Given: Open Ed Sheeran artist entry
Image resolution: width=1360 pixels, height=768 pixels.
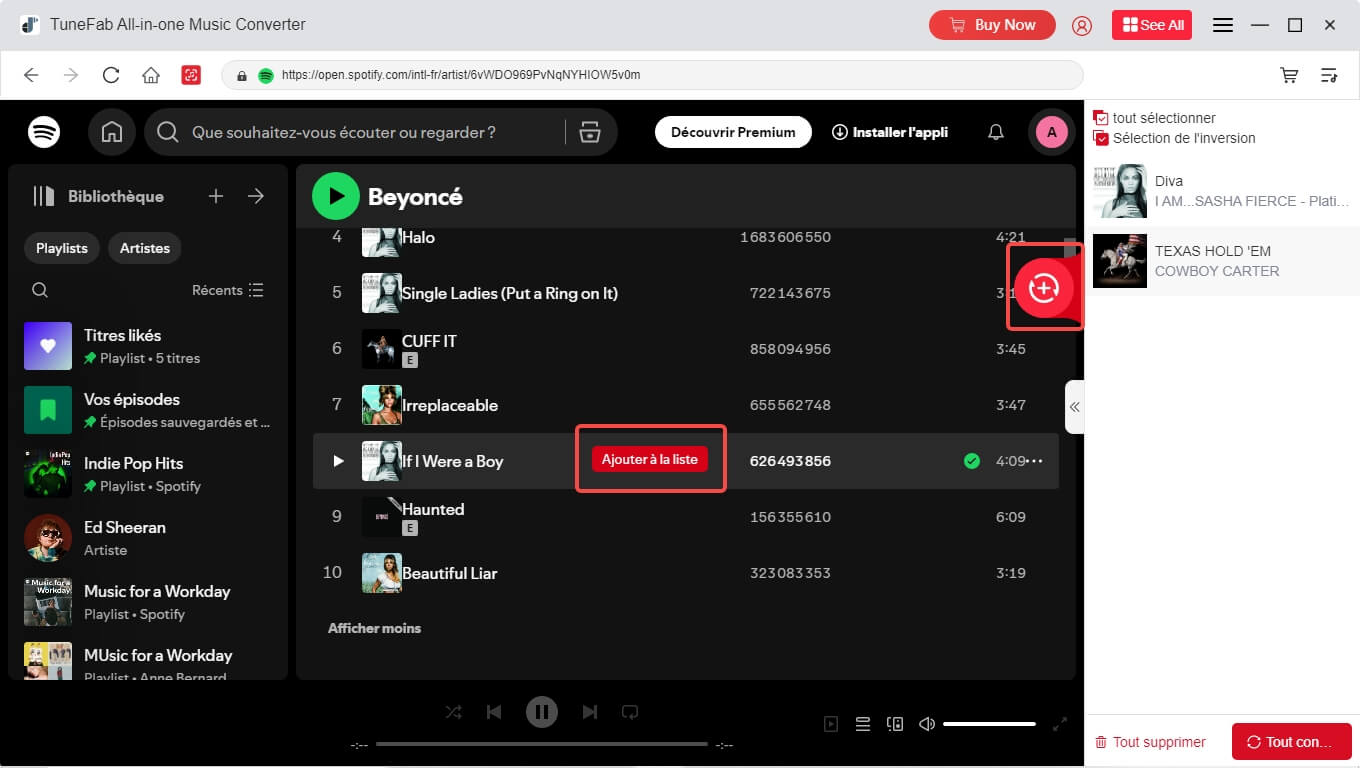Looking at the screenshot, I should (x=148, y=538).
